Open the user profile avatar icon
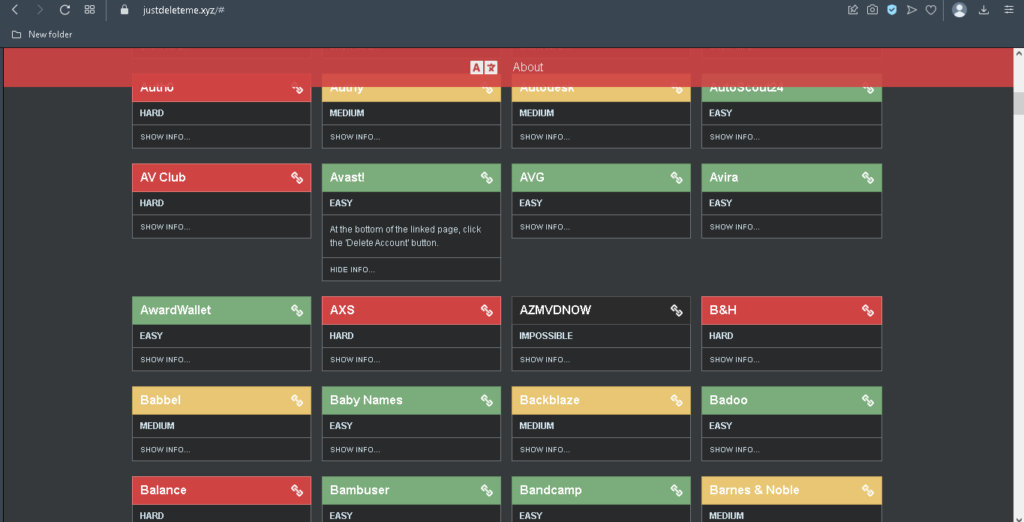 tap(959, 10)
